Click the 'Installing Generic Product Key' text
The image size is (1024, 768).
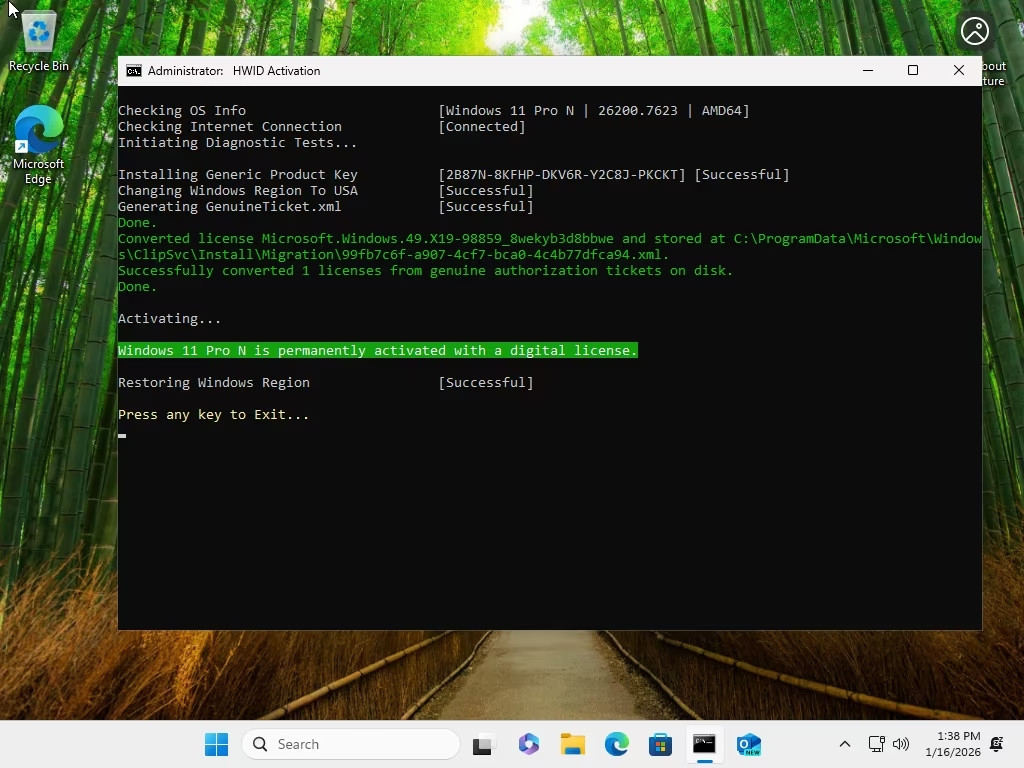(238, 174)
